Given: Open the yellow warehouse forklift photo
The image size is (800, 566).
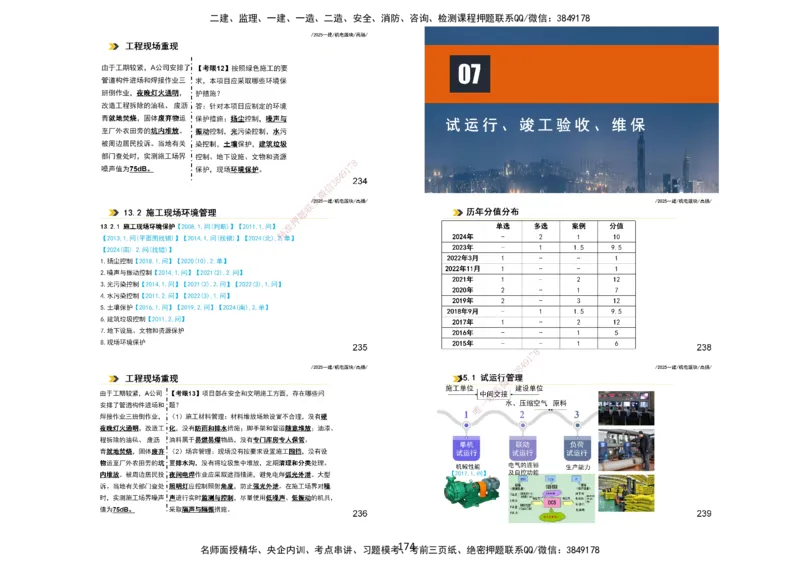Looking at the screenshot, I should click(x=626, y=493).
